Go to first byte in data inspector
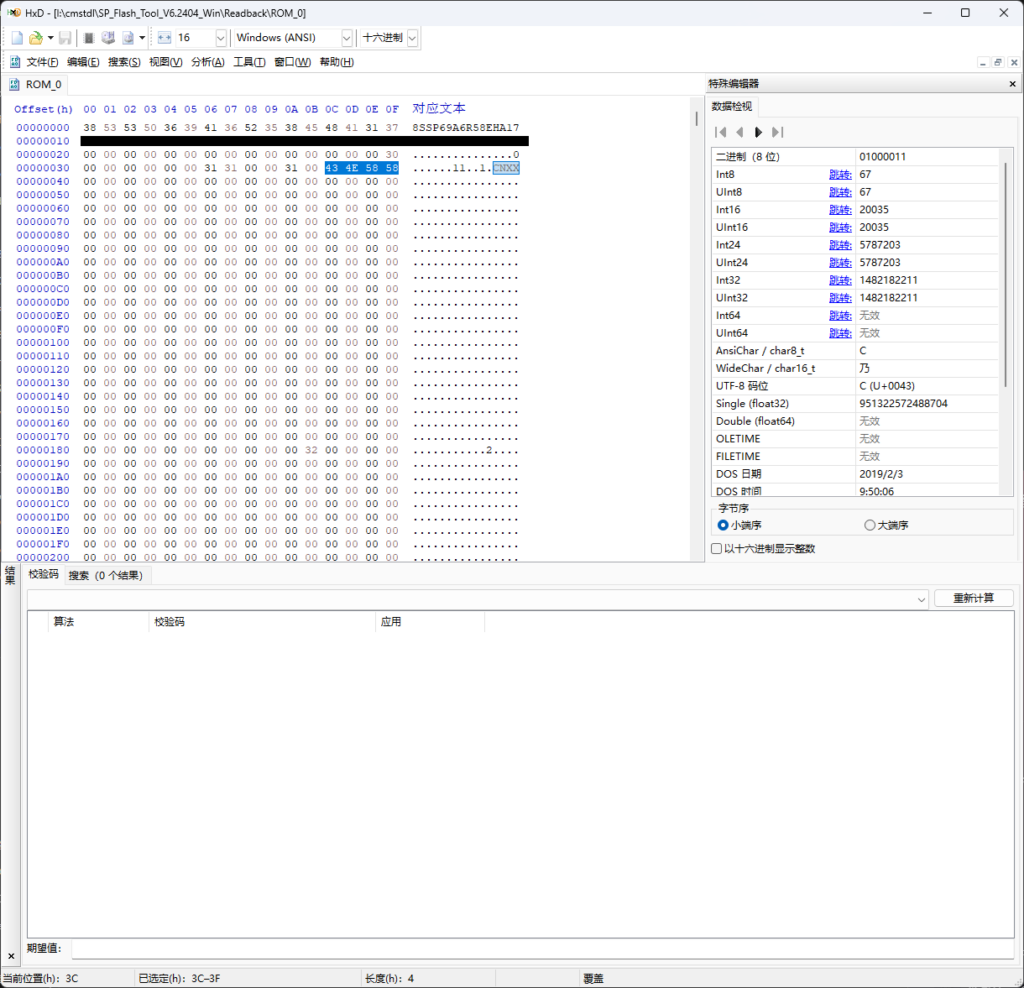 tap(720, 132)
